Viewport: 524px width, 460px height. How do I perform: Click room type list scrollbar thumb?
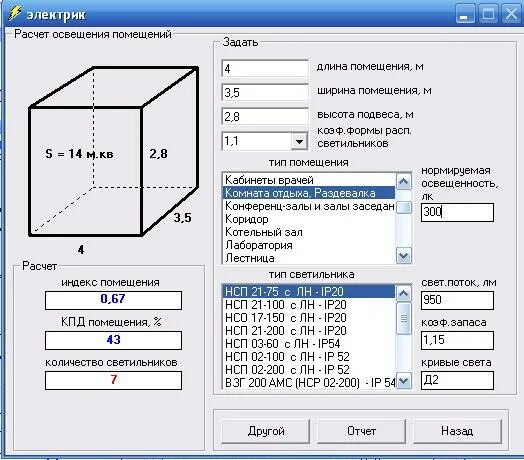(x=404, y=208)
